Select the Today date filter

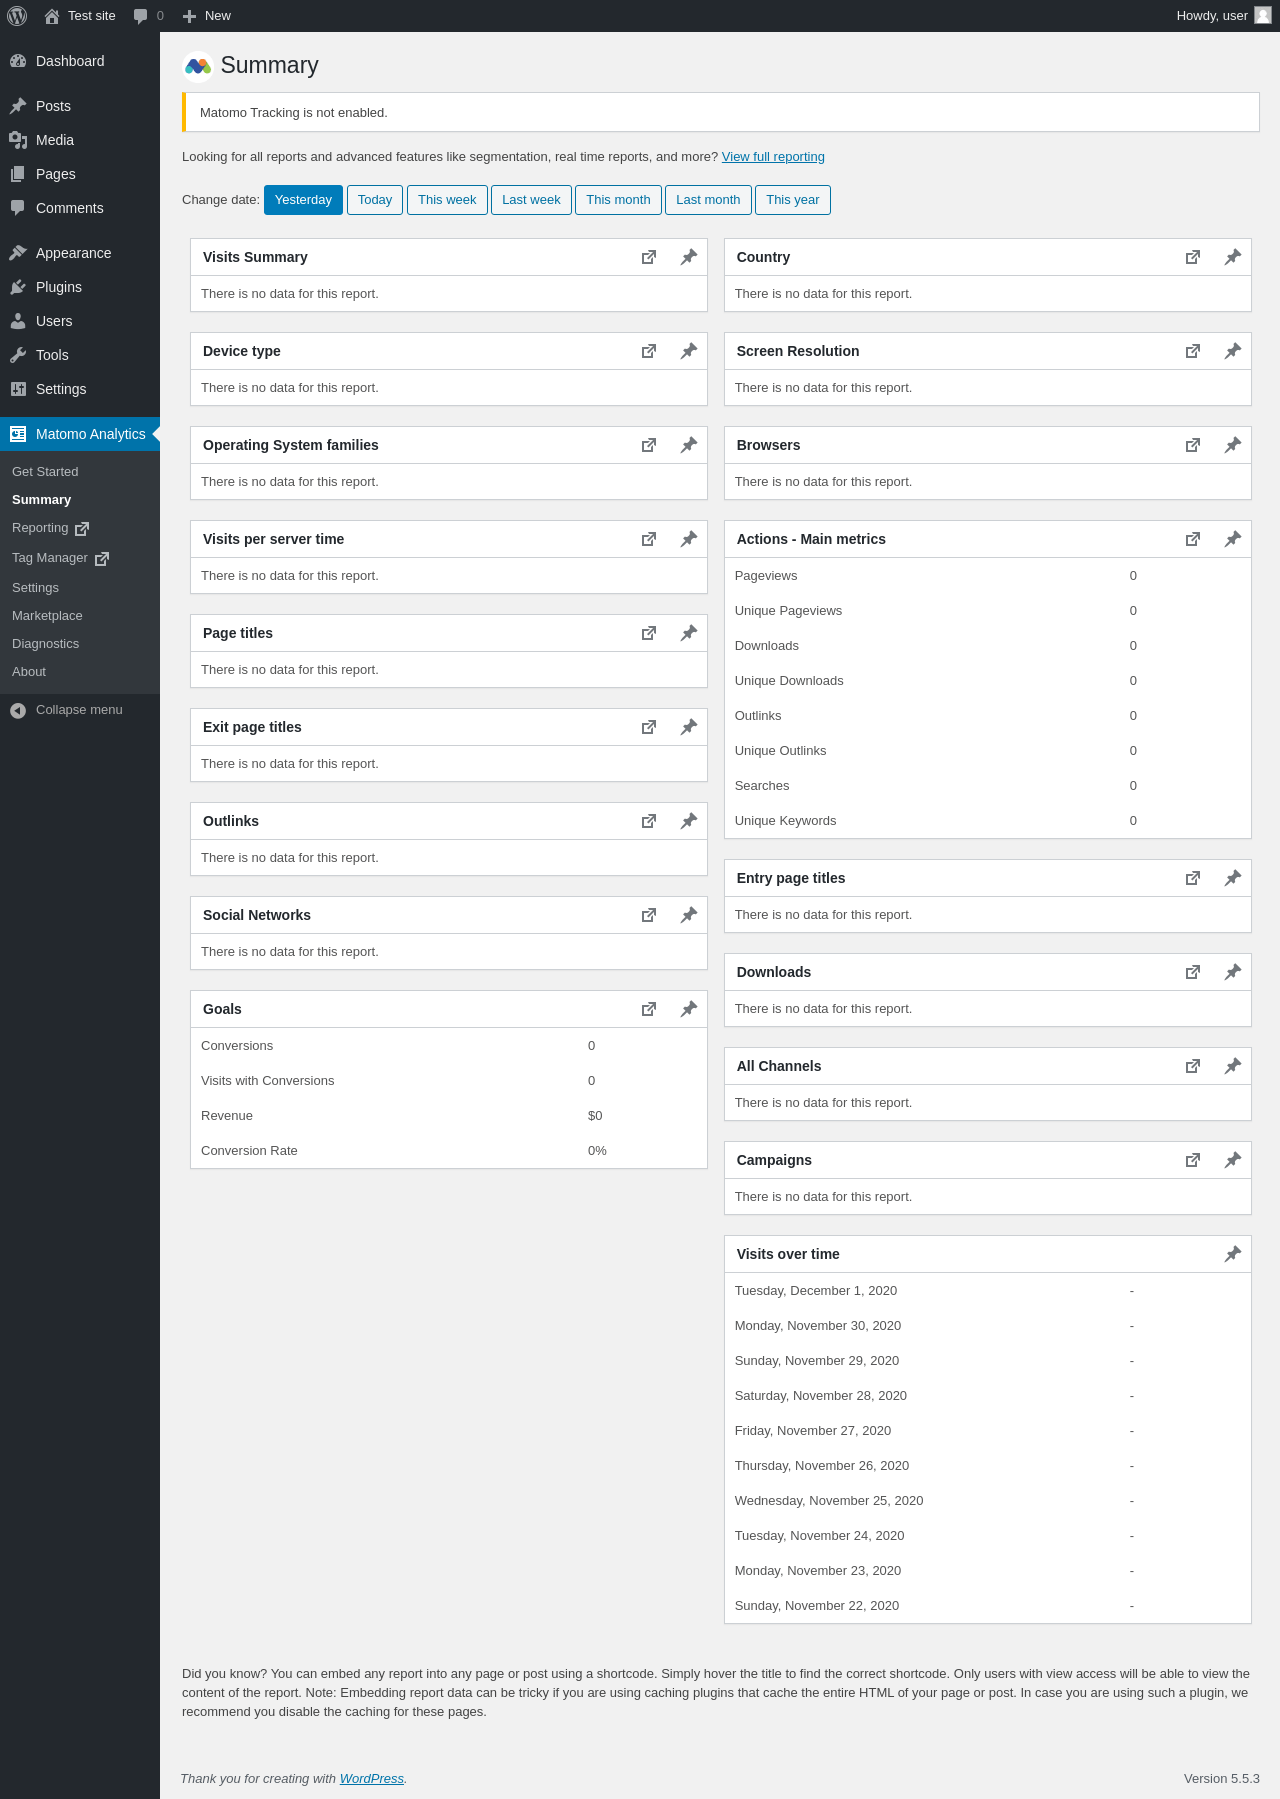click(375, 200)
